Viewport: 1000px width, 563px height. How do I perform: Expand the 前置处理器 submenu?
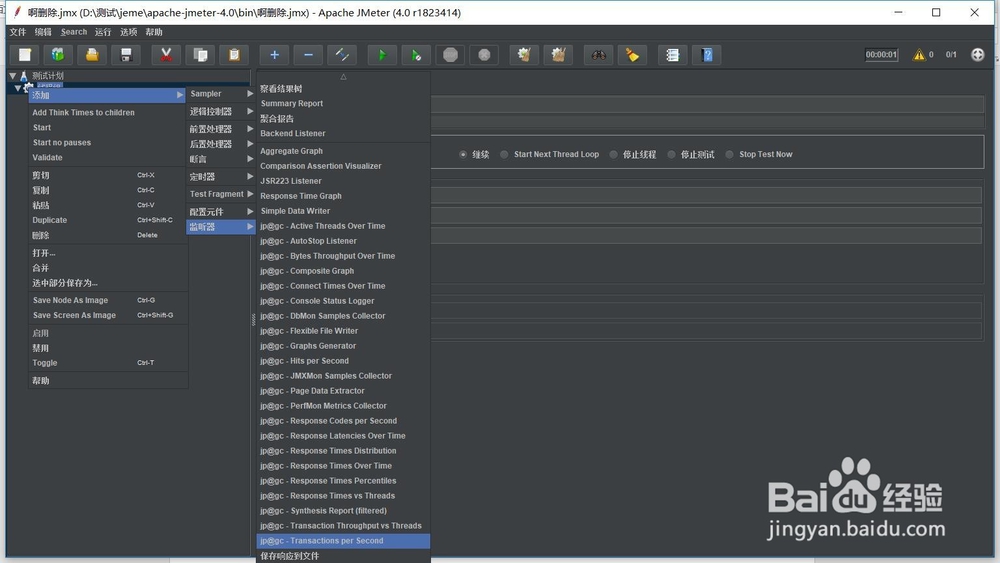click(x=221, y=129)
